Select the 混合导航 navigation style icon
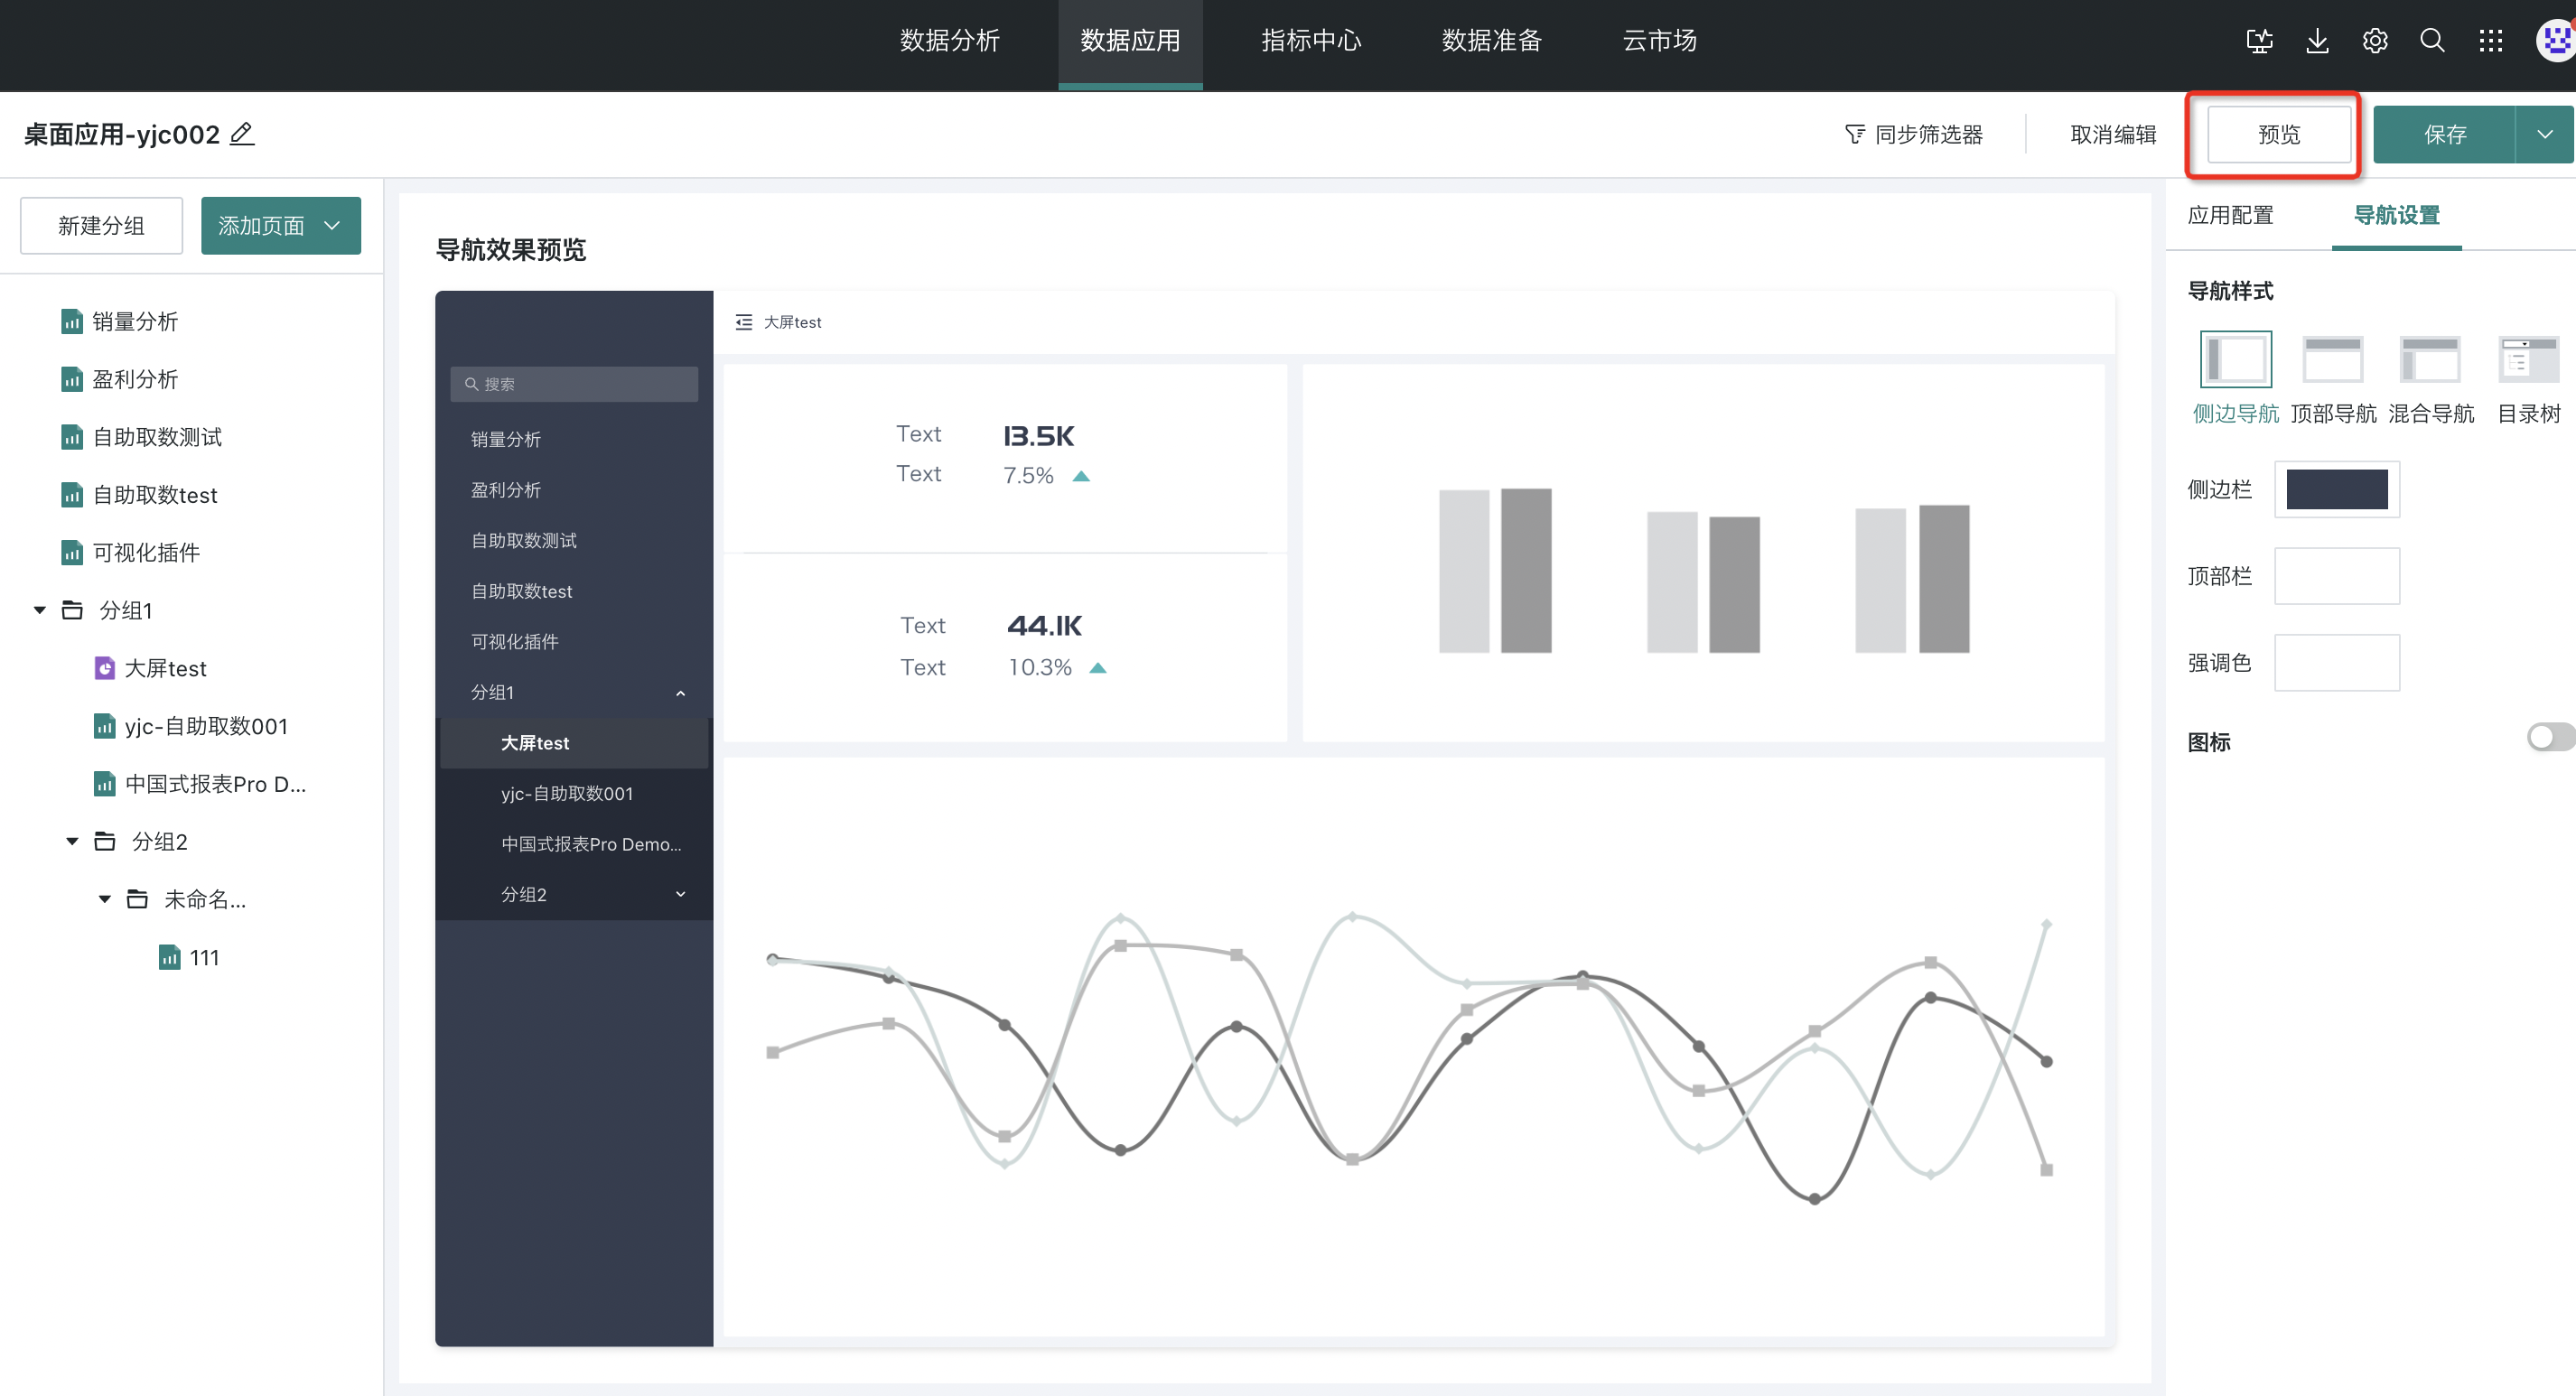 point(2430,359)
